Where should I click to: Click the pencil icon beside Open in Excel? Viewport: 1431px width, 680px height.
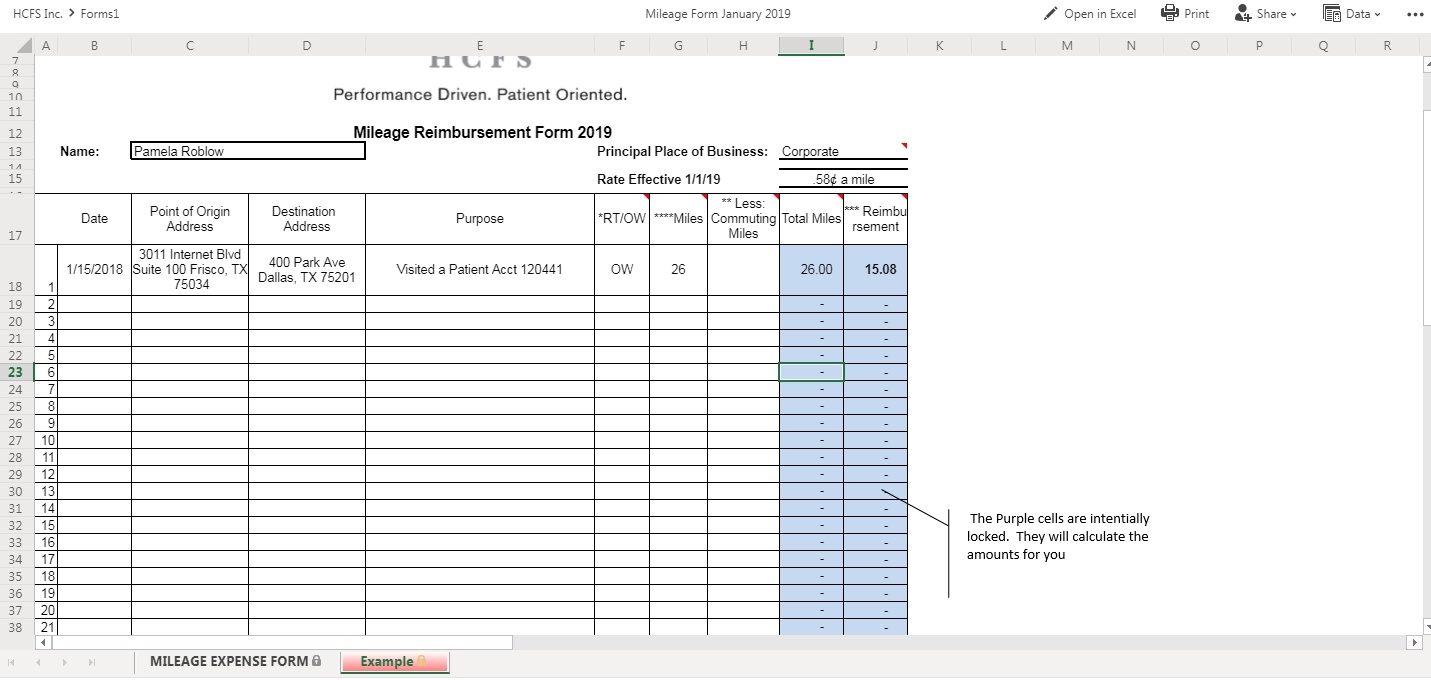1050,14
